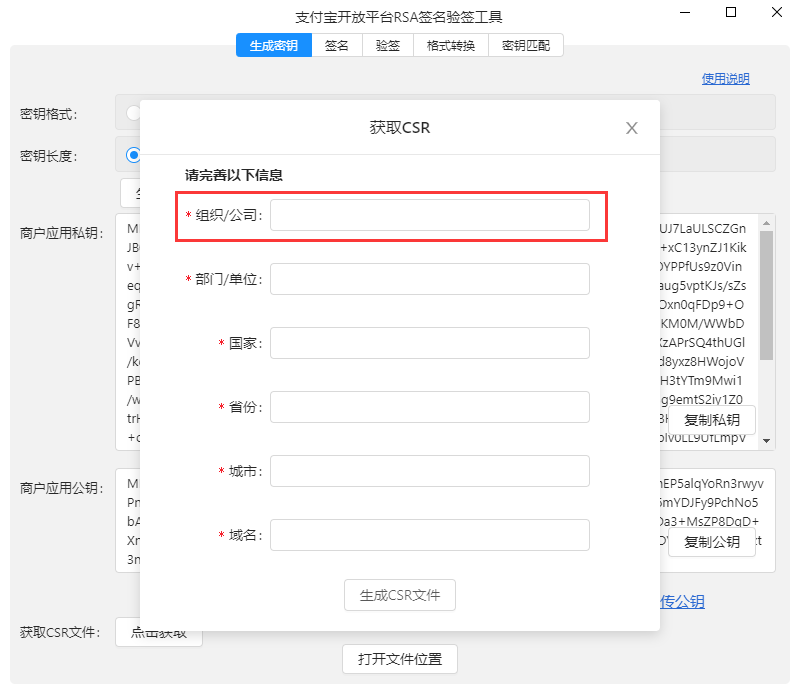
Task: Click the scrollbar down arrow in private key box
Action: click(767, 440)
